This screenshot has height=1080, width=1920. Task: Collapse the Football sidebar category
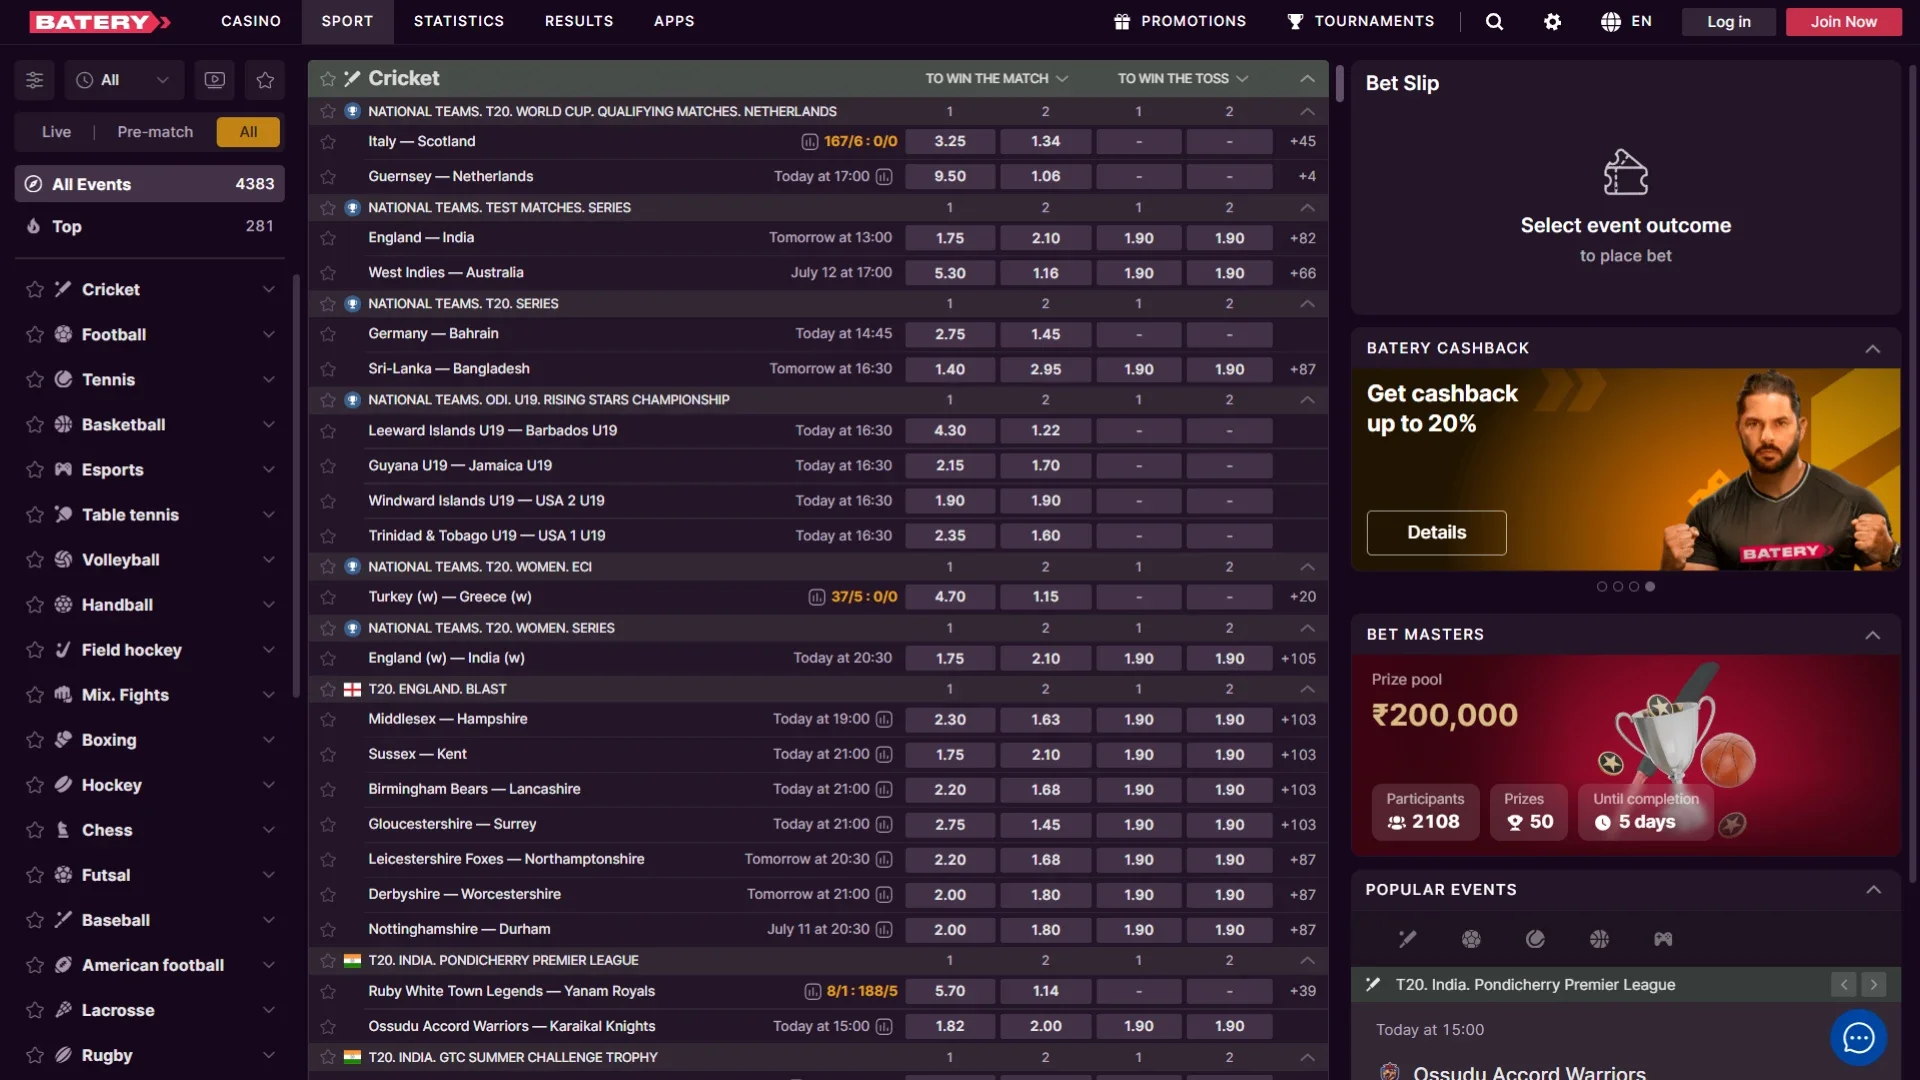point(268,334)
